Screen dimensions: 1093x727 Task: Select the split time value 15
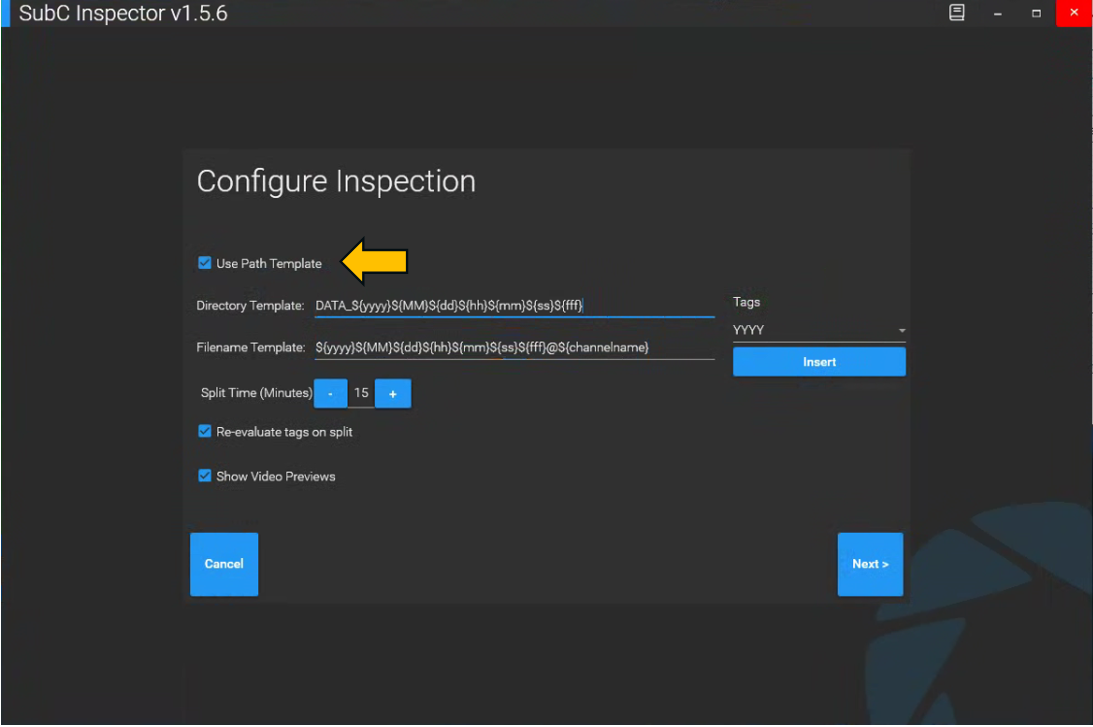click(x=361, y=394)
